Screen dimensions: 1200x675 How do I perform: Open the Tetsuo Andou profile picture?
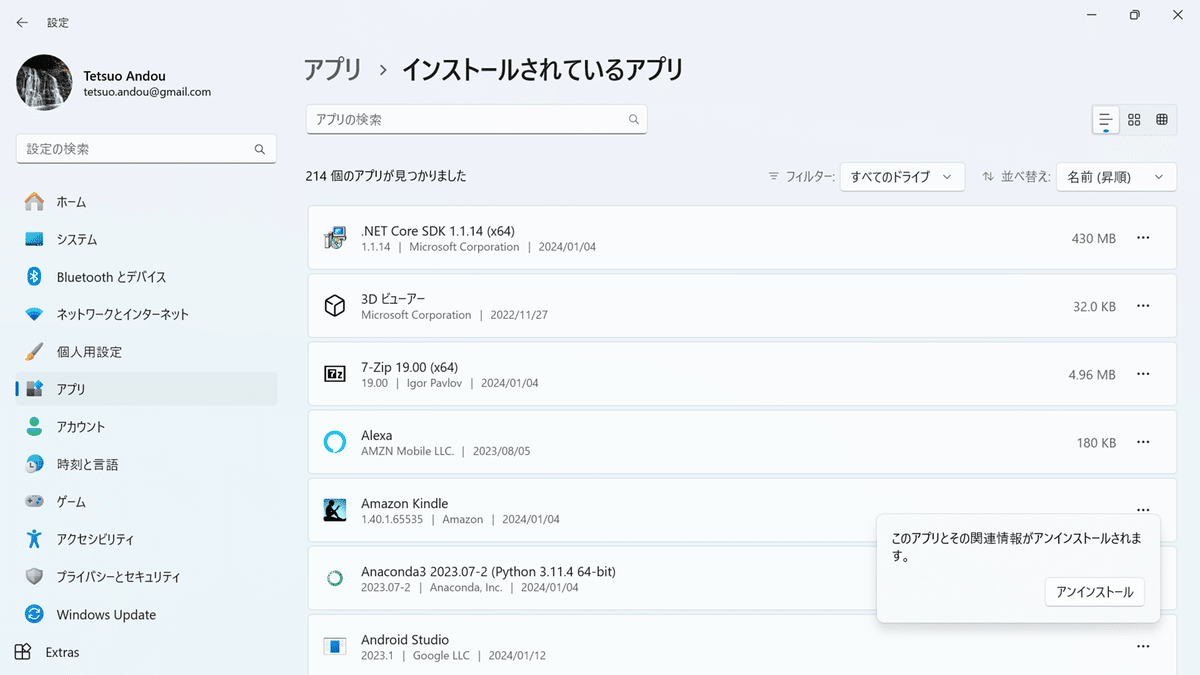pyautogui.click(x=44, y=83)
